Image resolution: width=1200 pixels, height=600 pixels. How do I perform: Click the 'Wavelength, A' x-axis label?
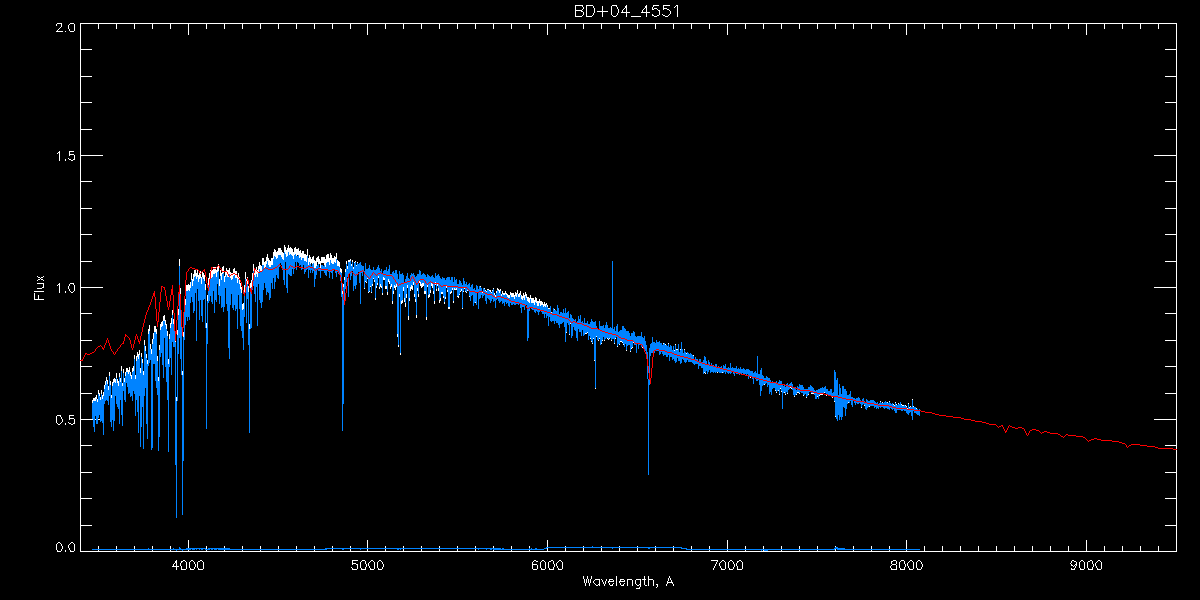point(627,582)
